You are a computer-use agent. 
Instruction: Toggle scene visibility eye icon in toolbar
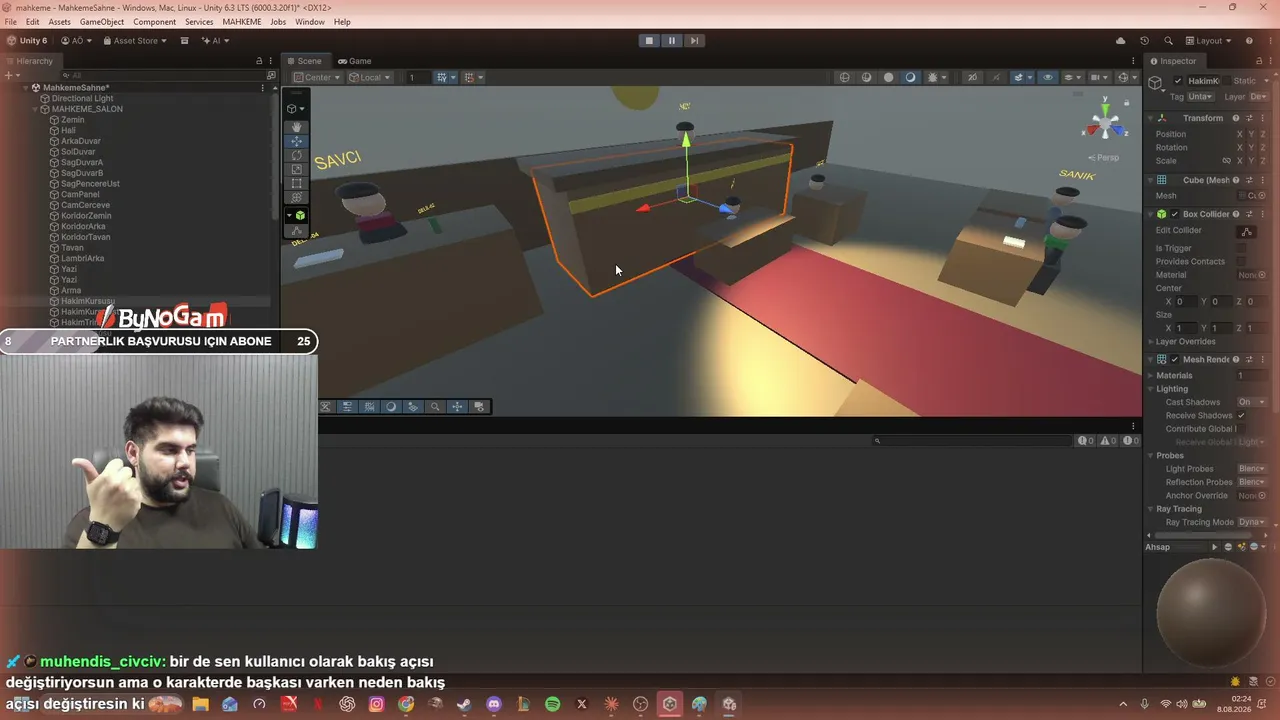[x=1048, y=77]
